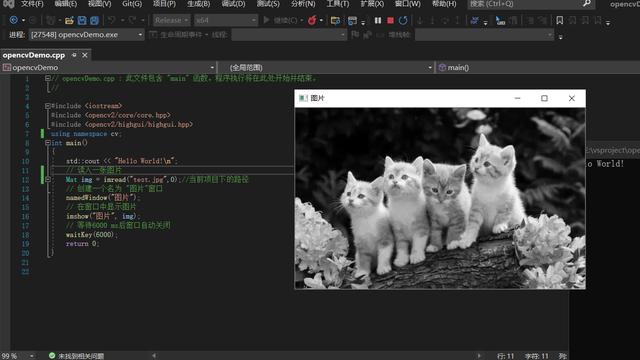Click the horizontal scrollbar left arrow
Image resolution: width=640 pixels, height=360 pixels.
click(154, 356)
